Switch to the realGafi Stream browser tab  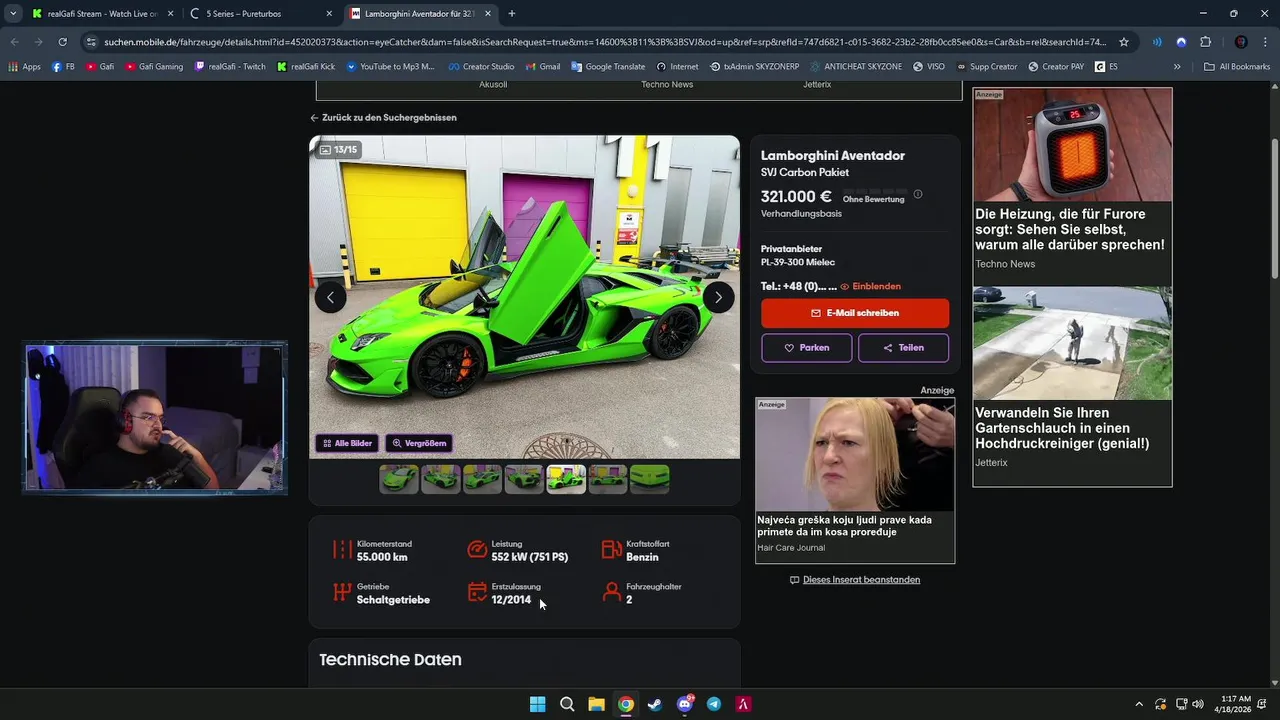click(x=103, y=14)
